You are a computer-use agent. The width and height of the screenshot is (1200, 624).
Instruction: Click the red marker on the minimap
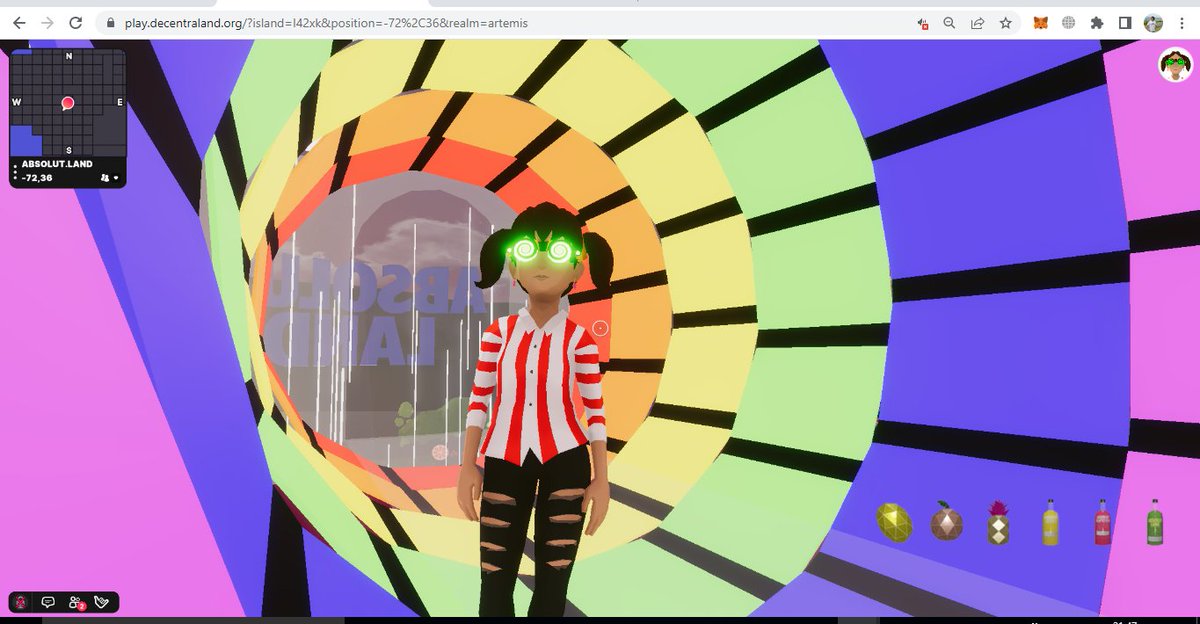coord(68,103)
